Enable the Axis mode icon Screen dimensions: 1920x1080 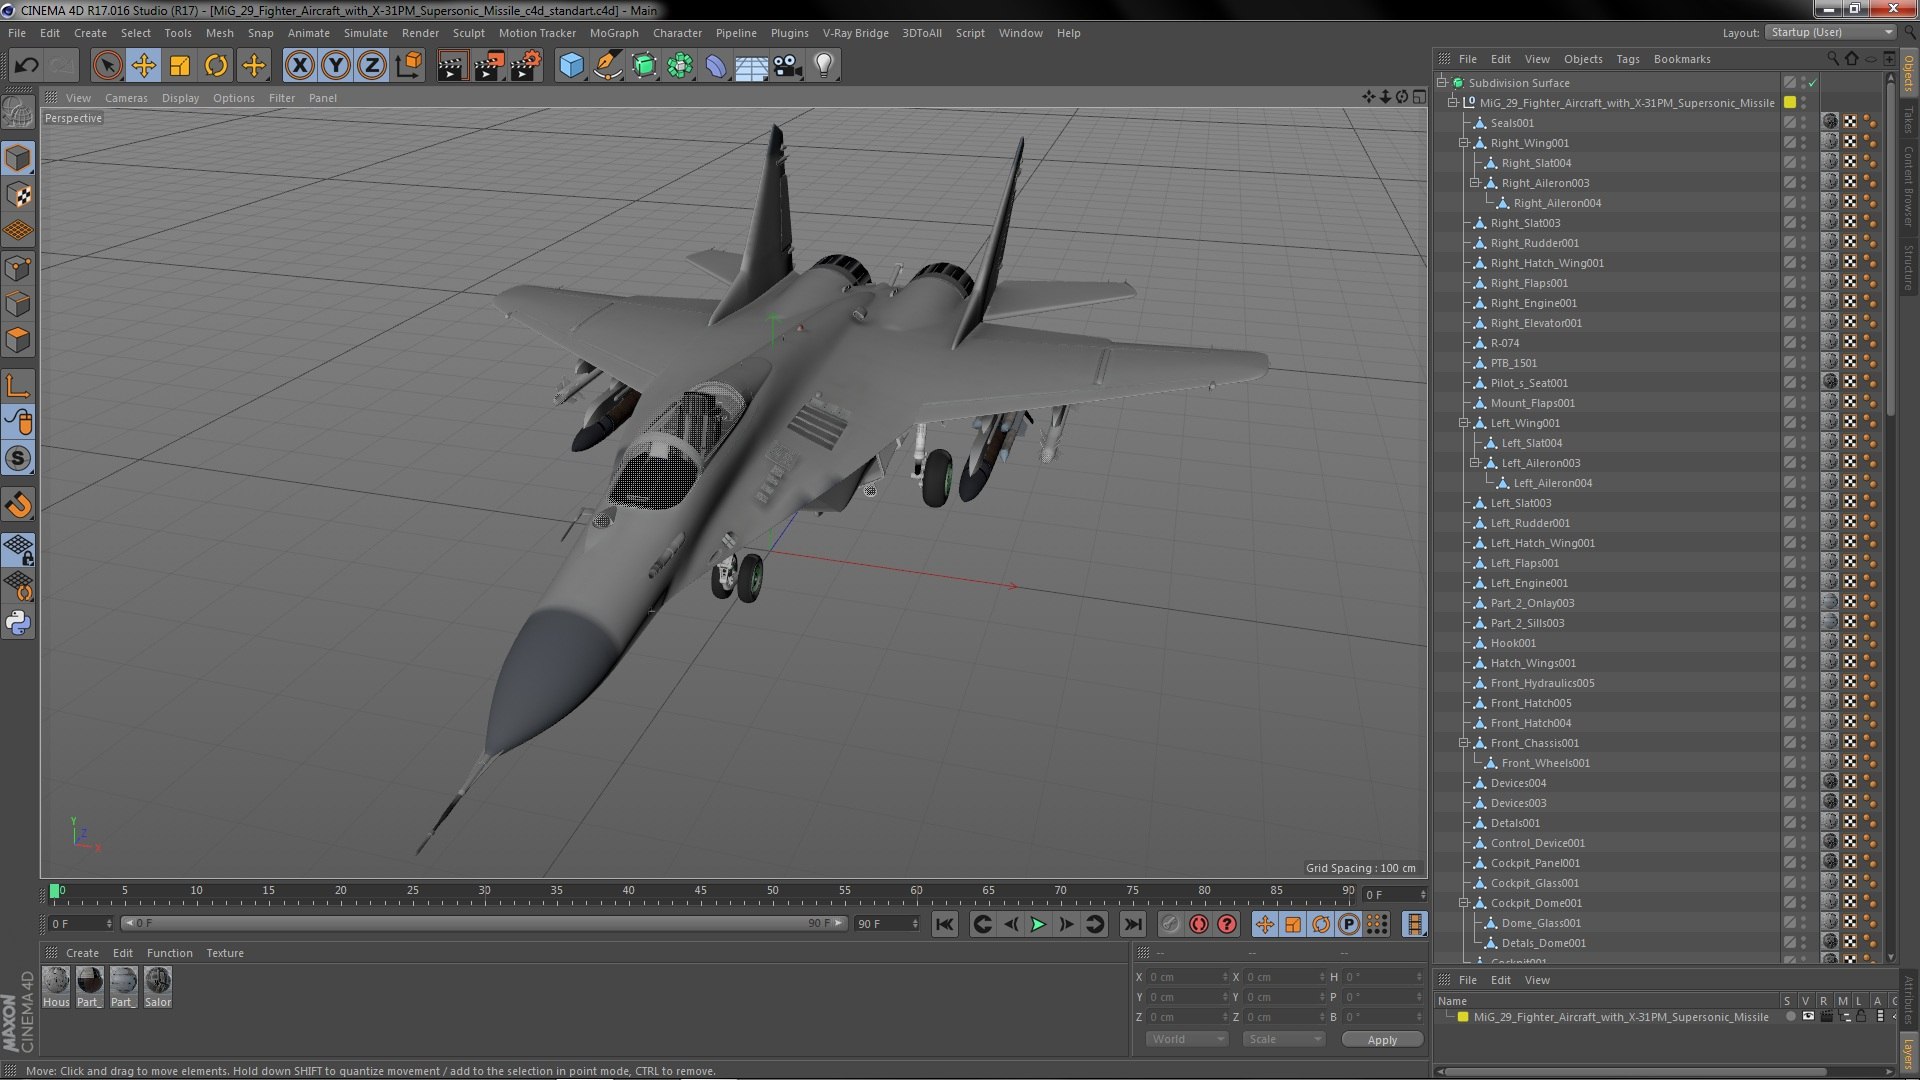18,386
